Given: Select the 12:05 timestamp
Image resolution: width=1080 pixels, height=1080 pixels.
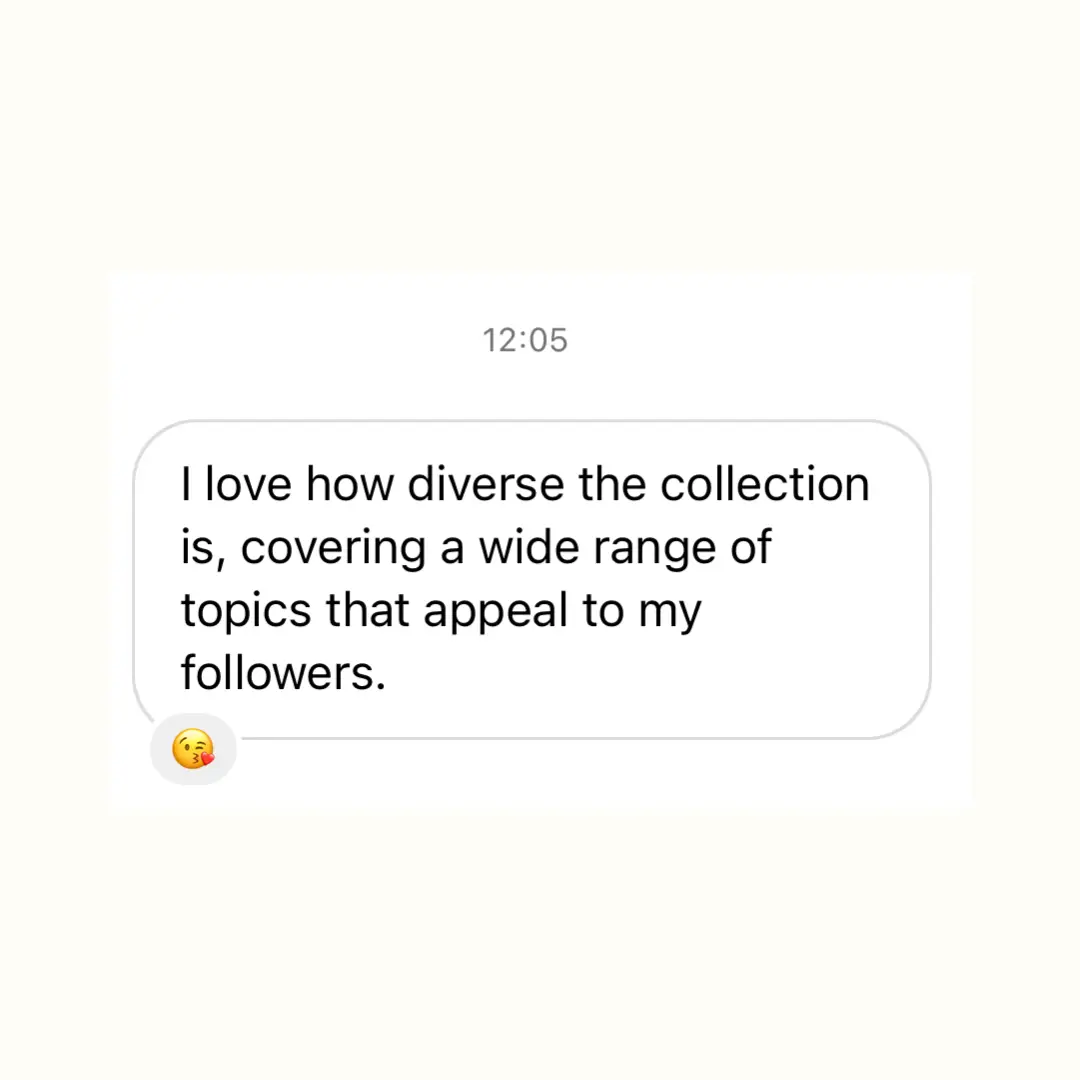Looking at the screenshot, I should [525, 340].
